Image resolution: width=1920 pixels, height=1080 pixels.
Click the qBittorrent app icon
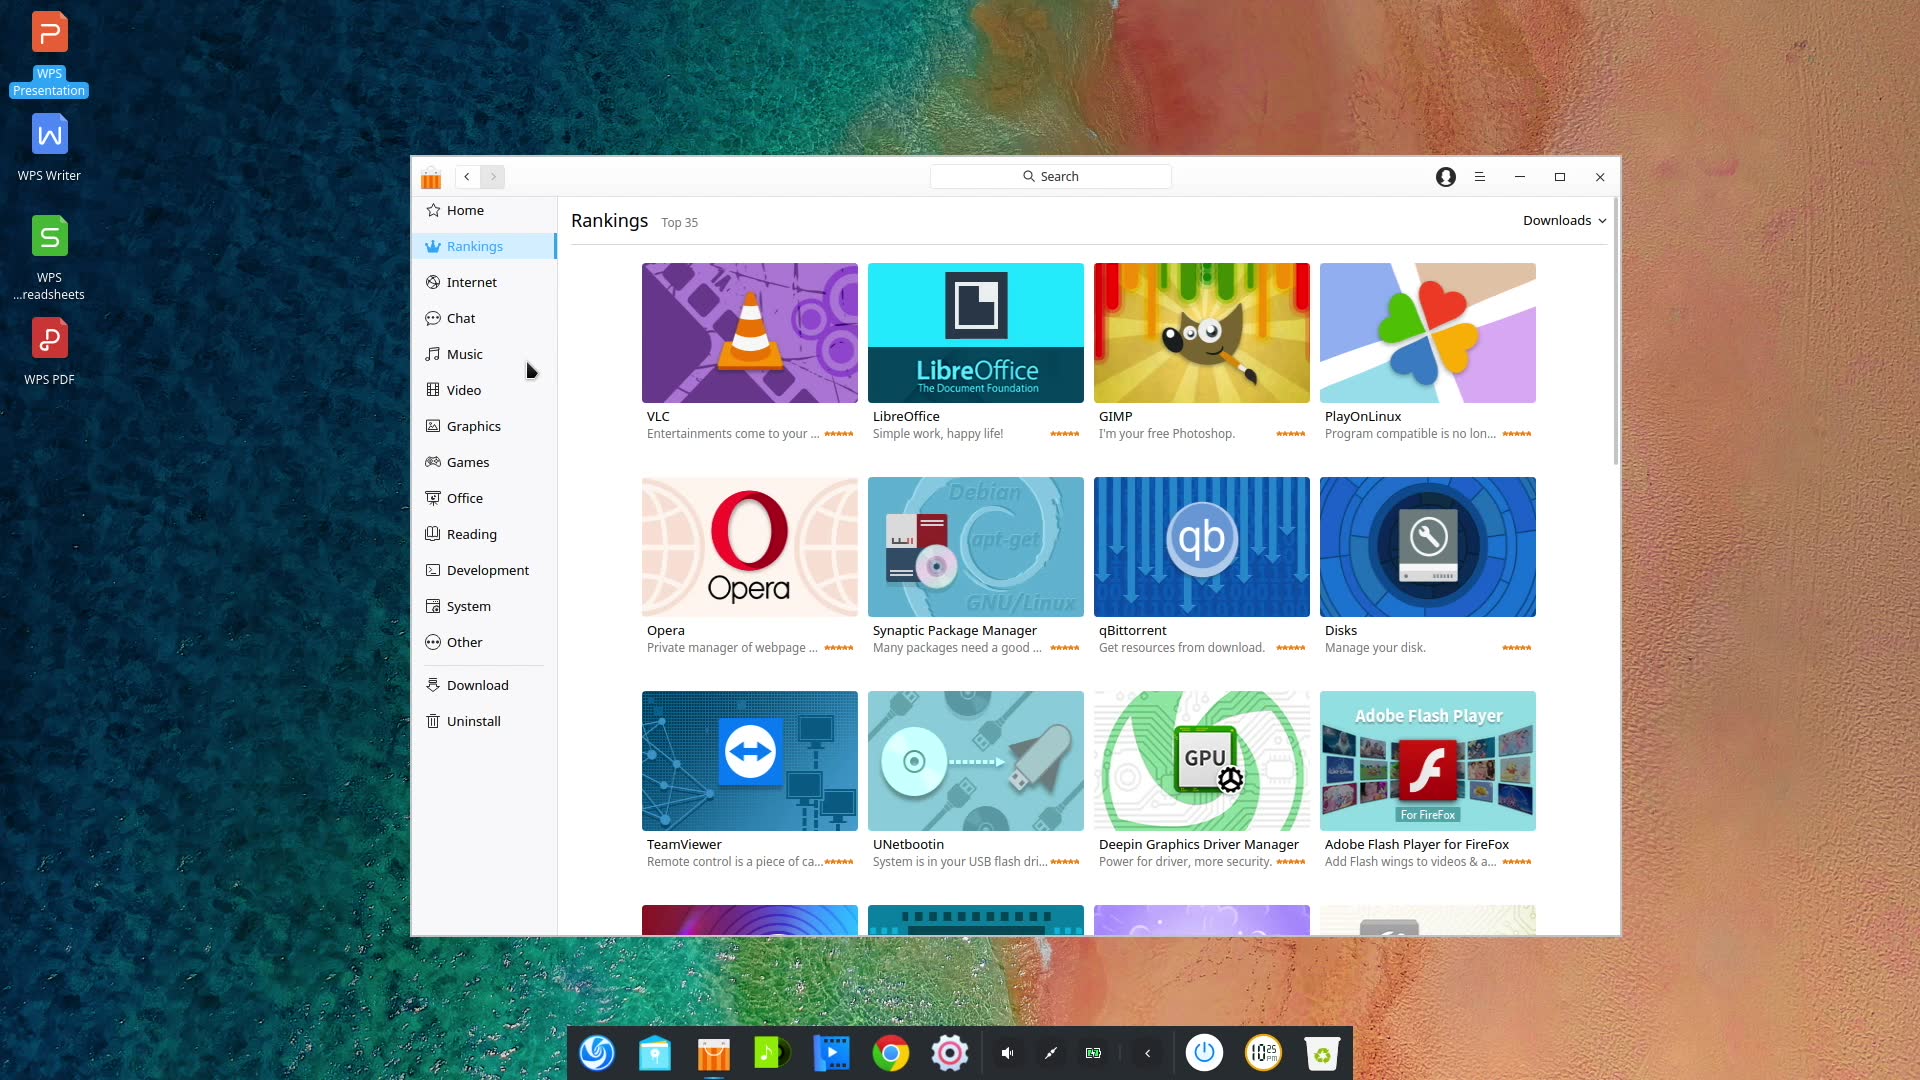[x=1201, y=547]
